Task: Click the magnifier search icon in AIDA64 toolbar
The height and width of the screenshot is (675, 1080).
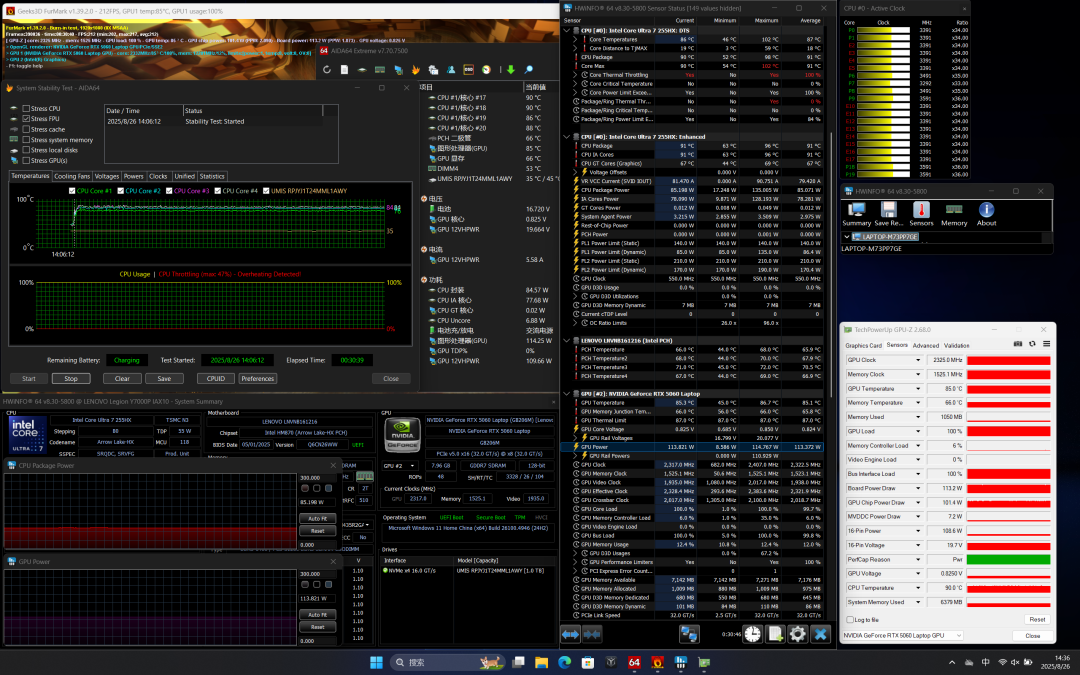Action: 528,70
